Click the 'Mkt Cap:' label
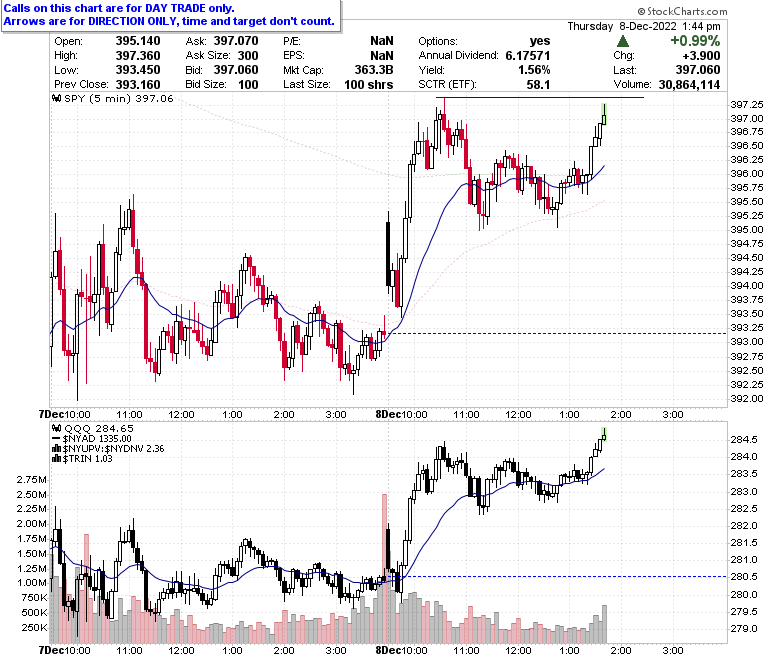The image size is (780, 659). (x=303, y=70)
